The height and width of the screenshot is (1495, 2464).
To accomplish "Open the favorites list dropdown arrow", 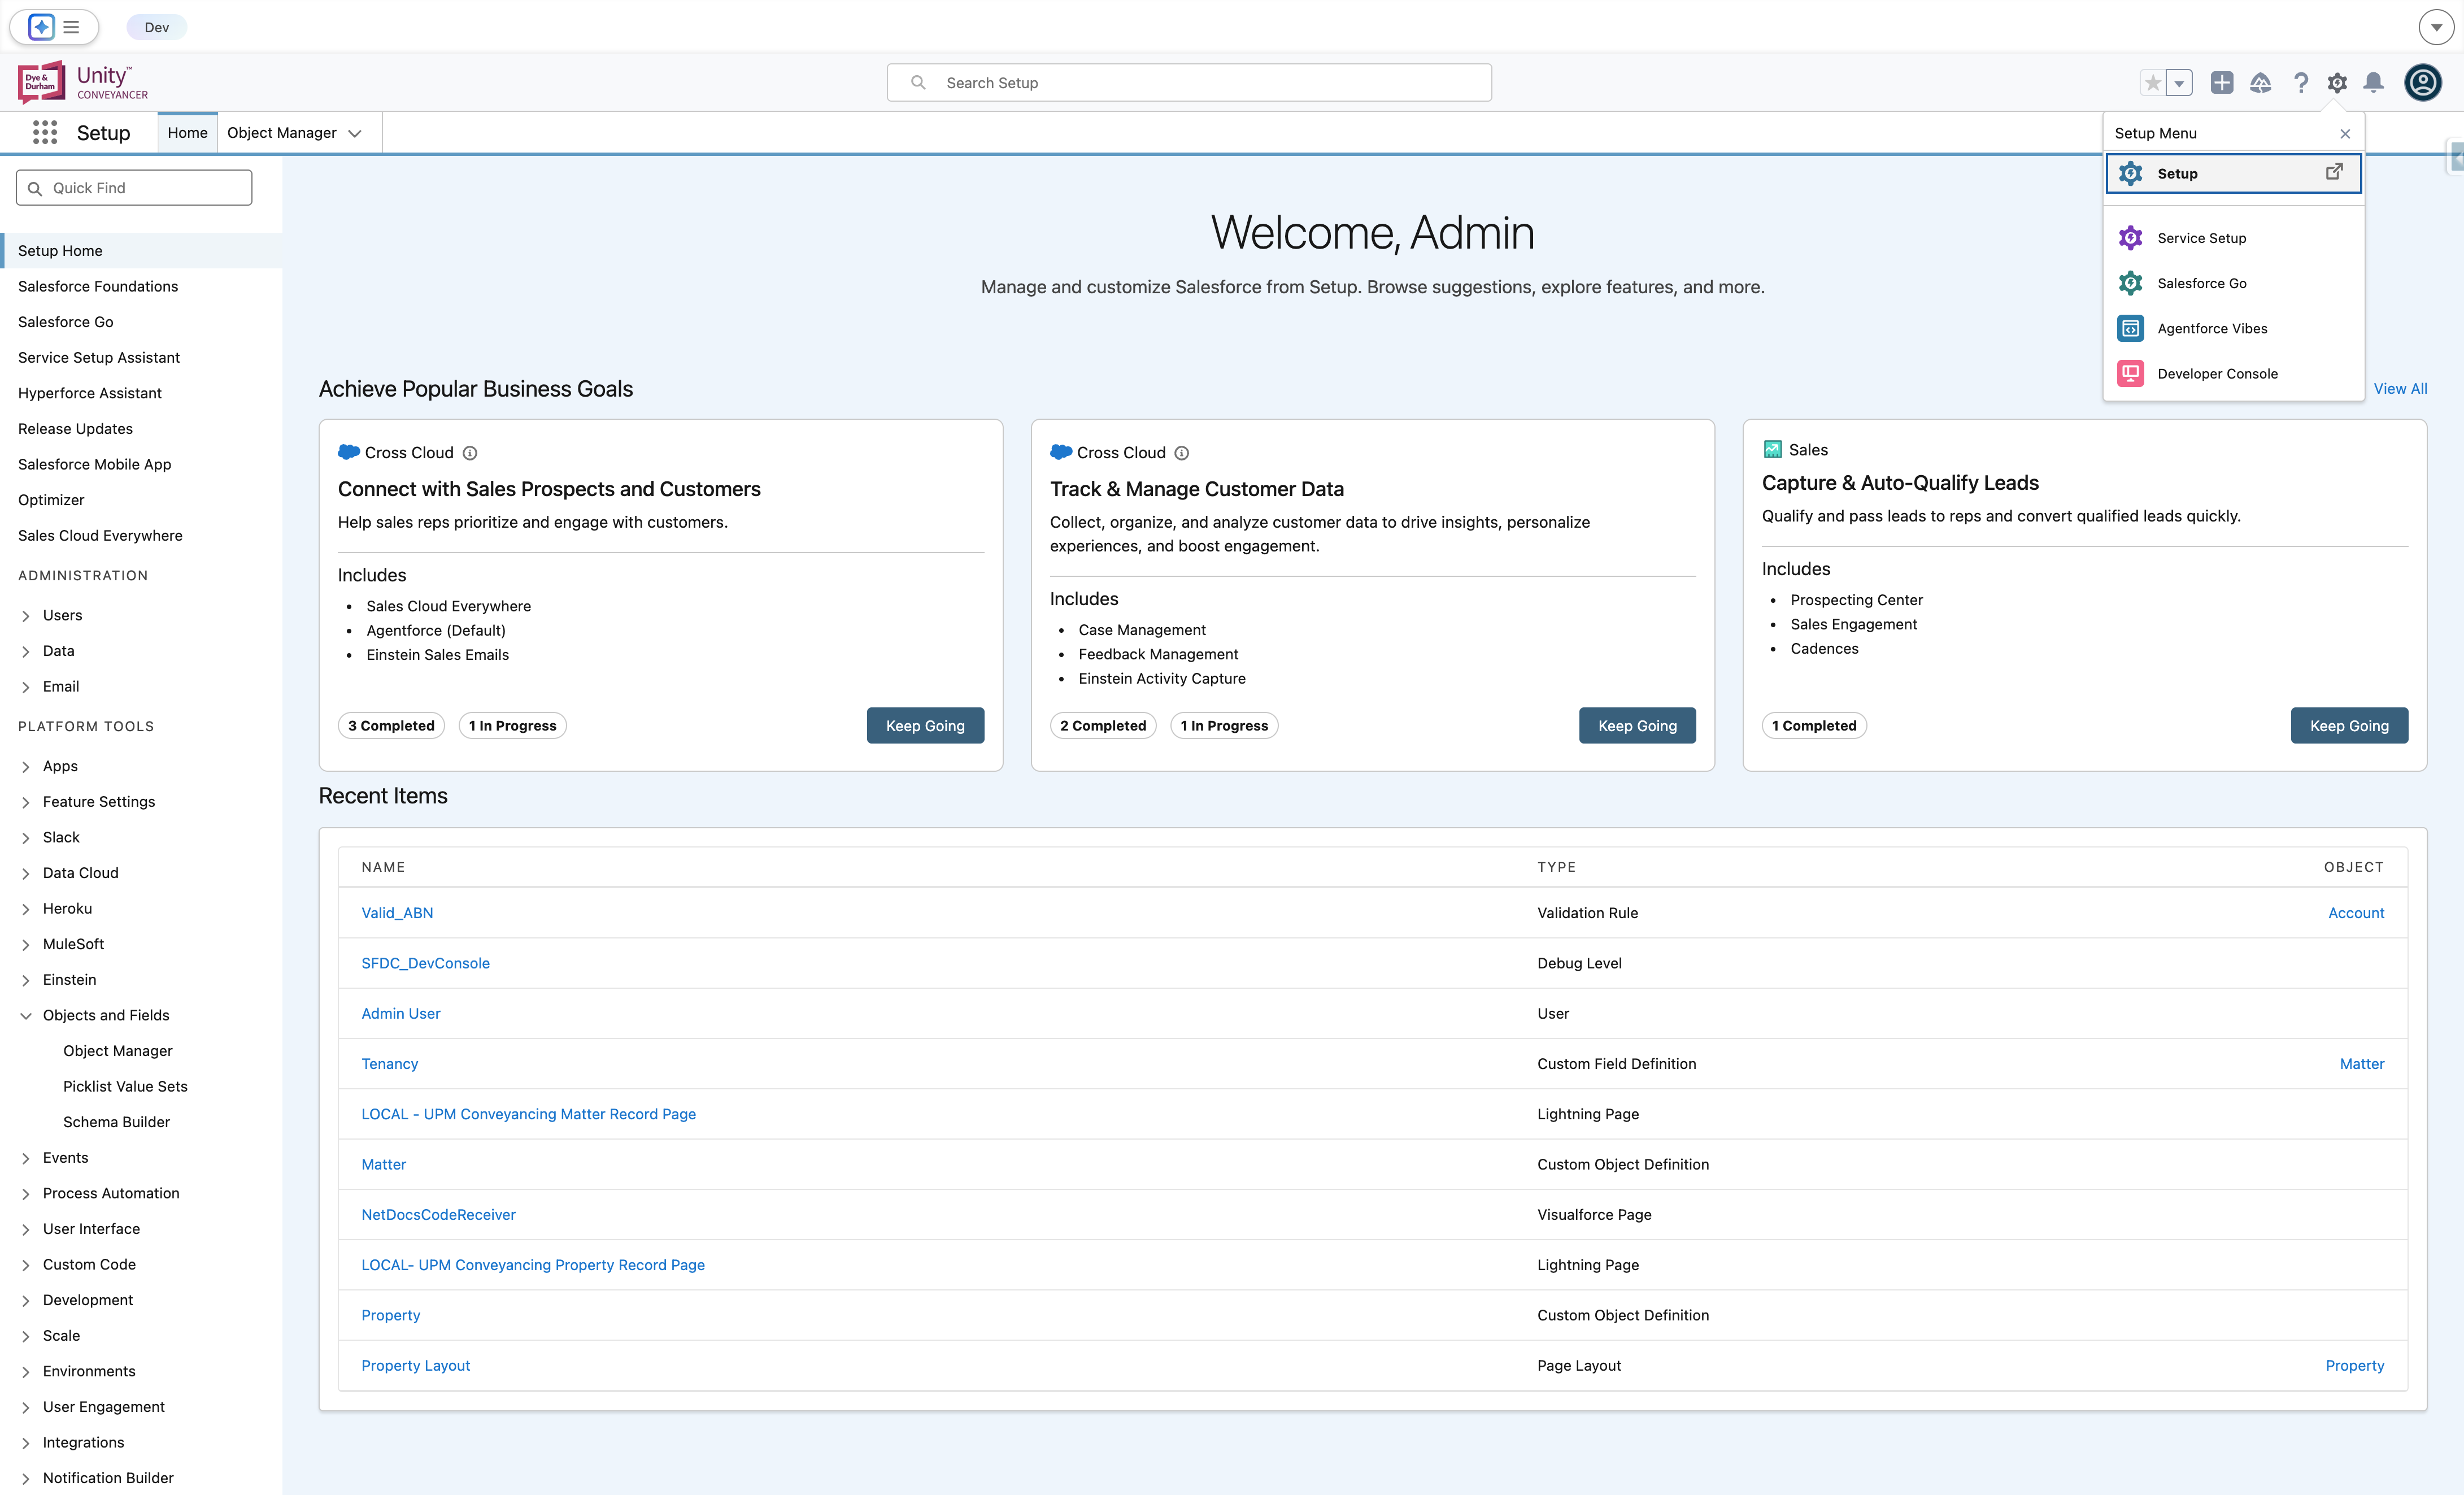I will coord(2180,83).
